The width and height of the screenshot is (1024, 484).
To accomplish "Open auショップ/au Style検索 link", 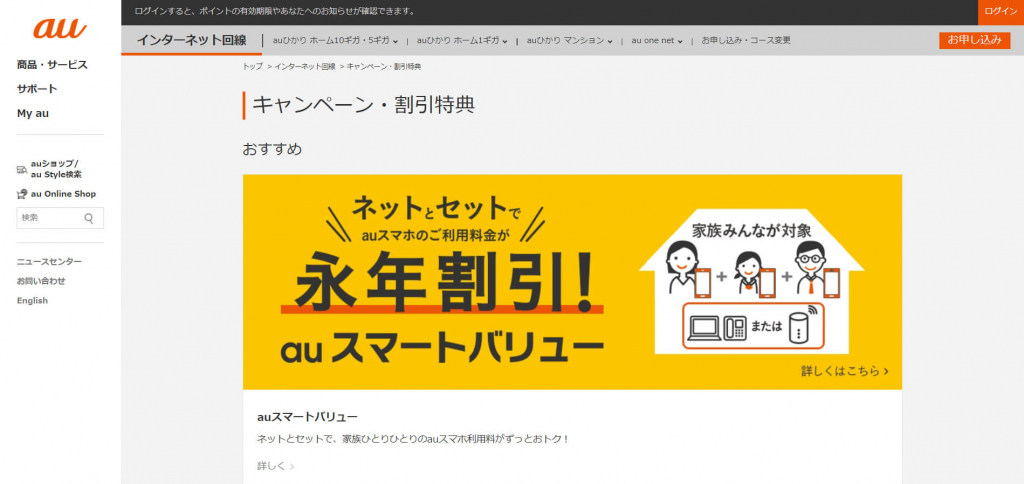I will [56, 169].
